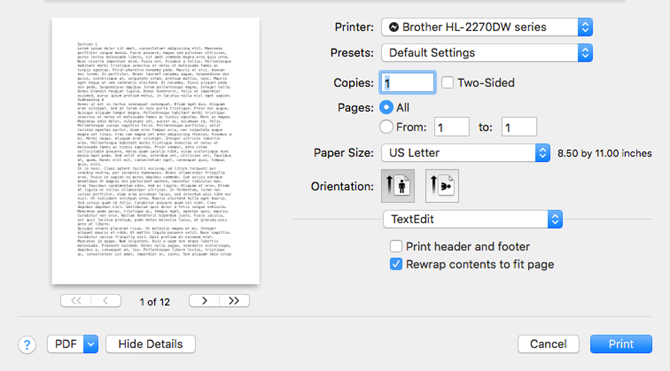Open the TextEdit options dropdown

point(473,219)
